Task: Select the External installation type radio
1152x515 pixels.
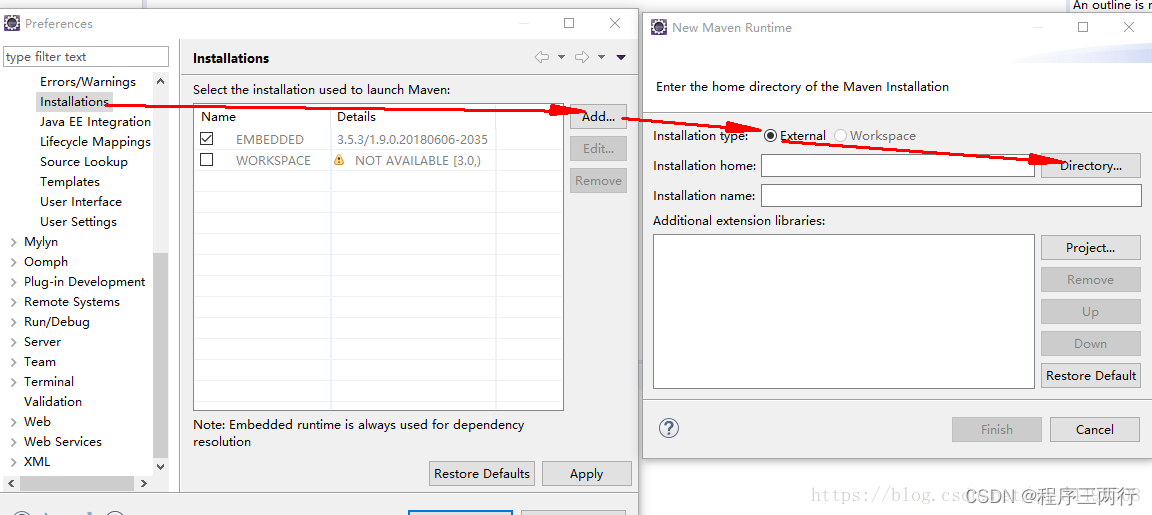Action: [x=770, y=136]
